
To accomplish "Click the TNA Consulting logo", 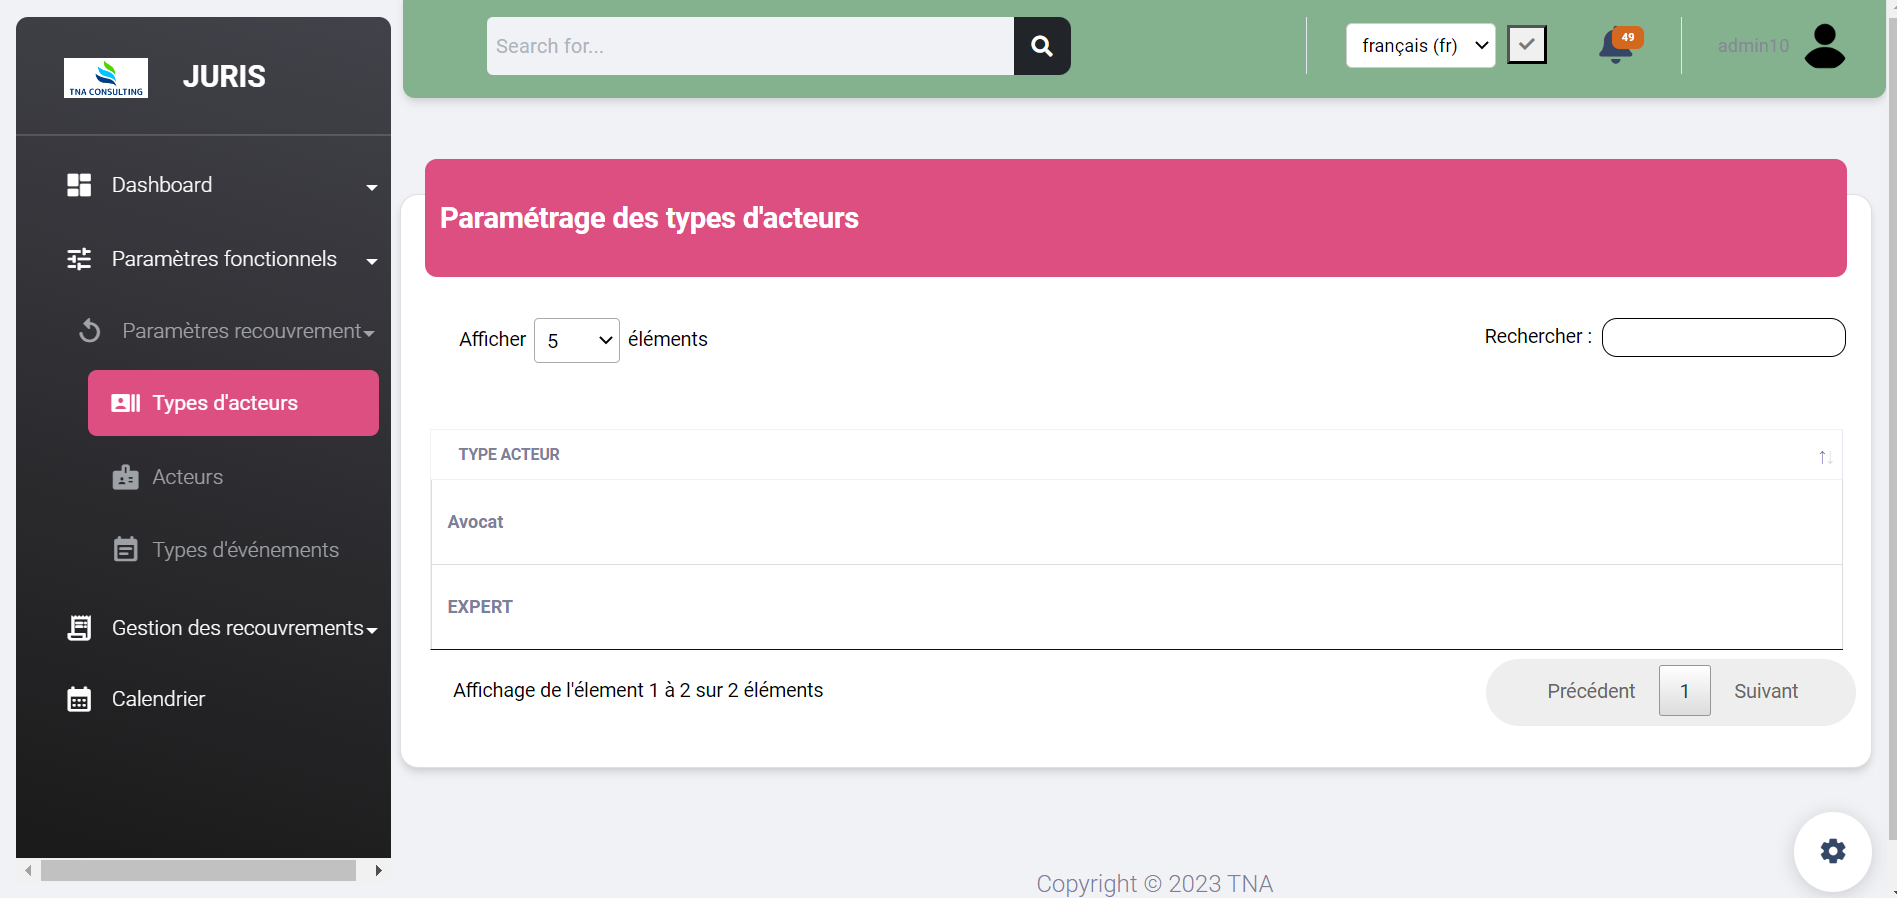I will click(106, 78).
